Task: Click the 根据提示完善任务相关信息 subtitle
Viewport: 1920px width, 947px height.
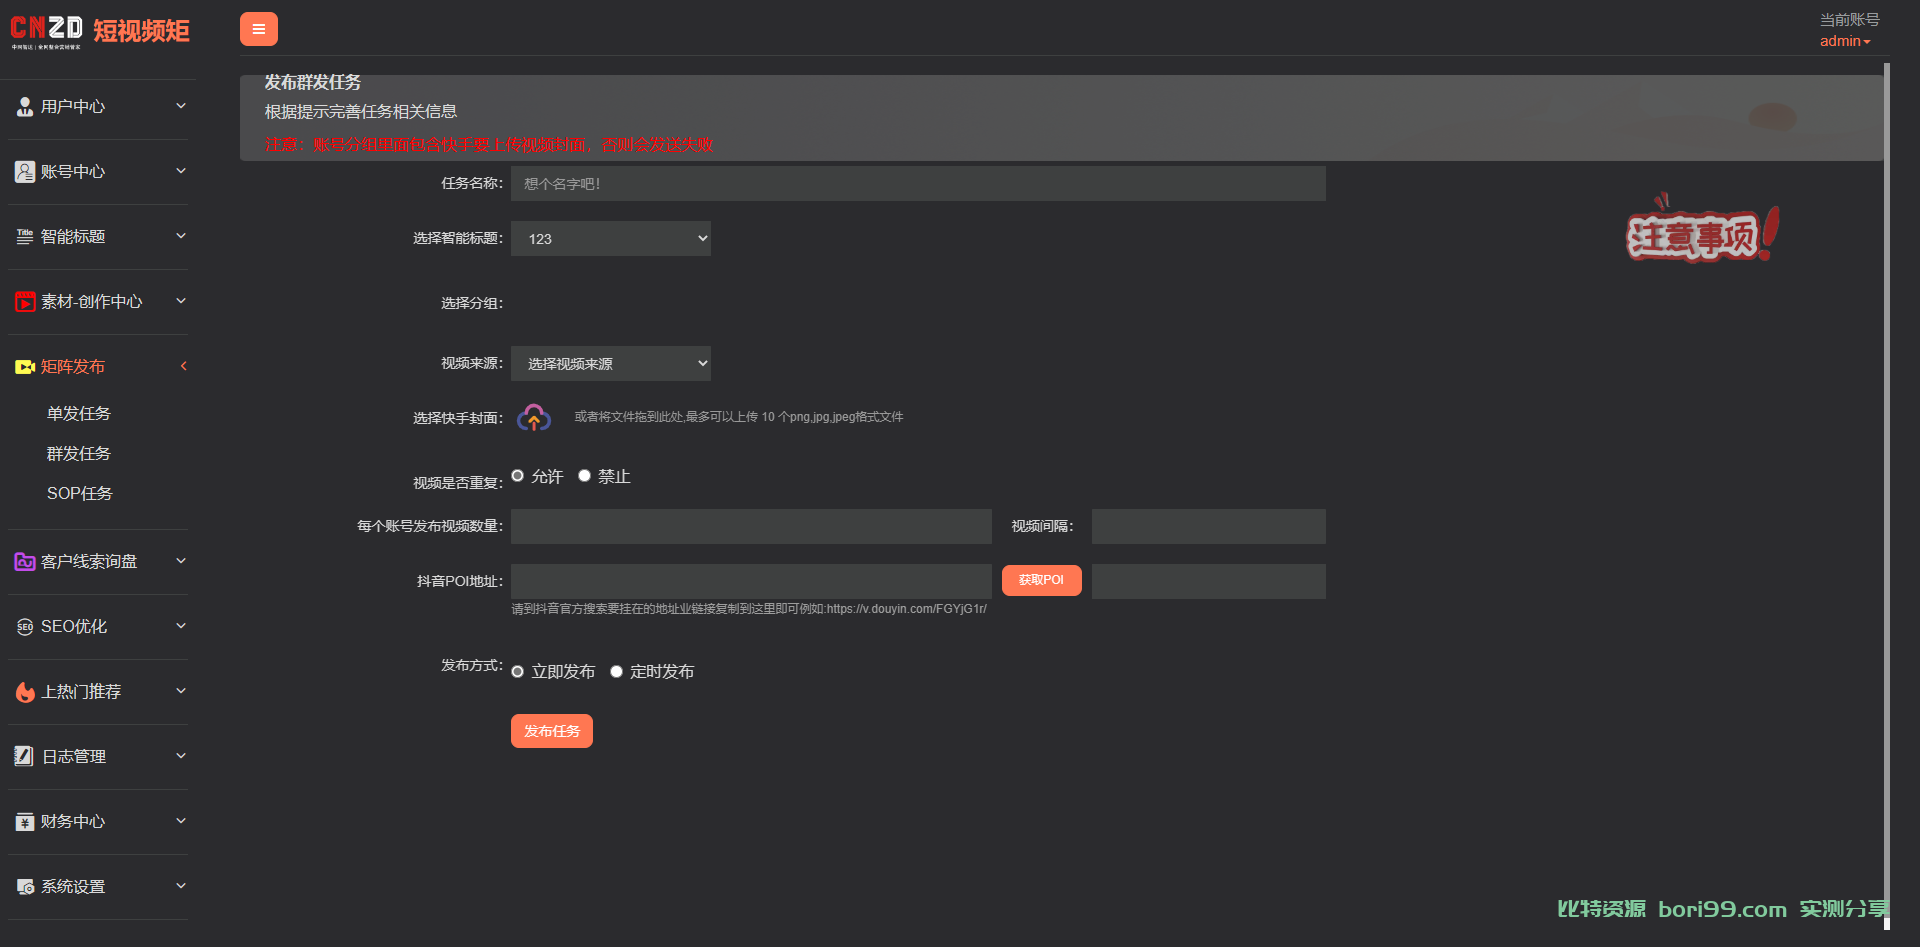Action: [361, 112]
